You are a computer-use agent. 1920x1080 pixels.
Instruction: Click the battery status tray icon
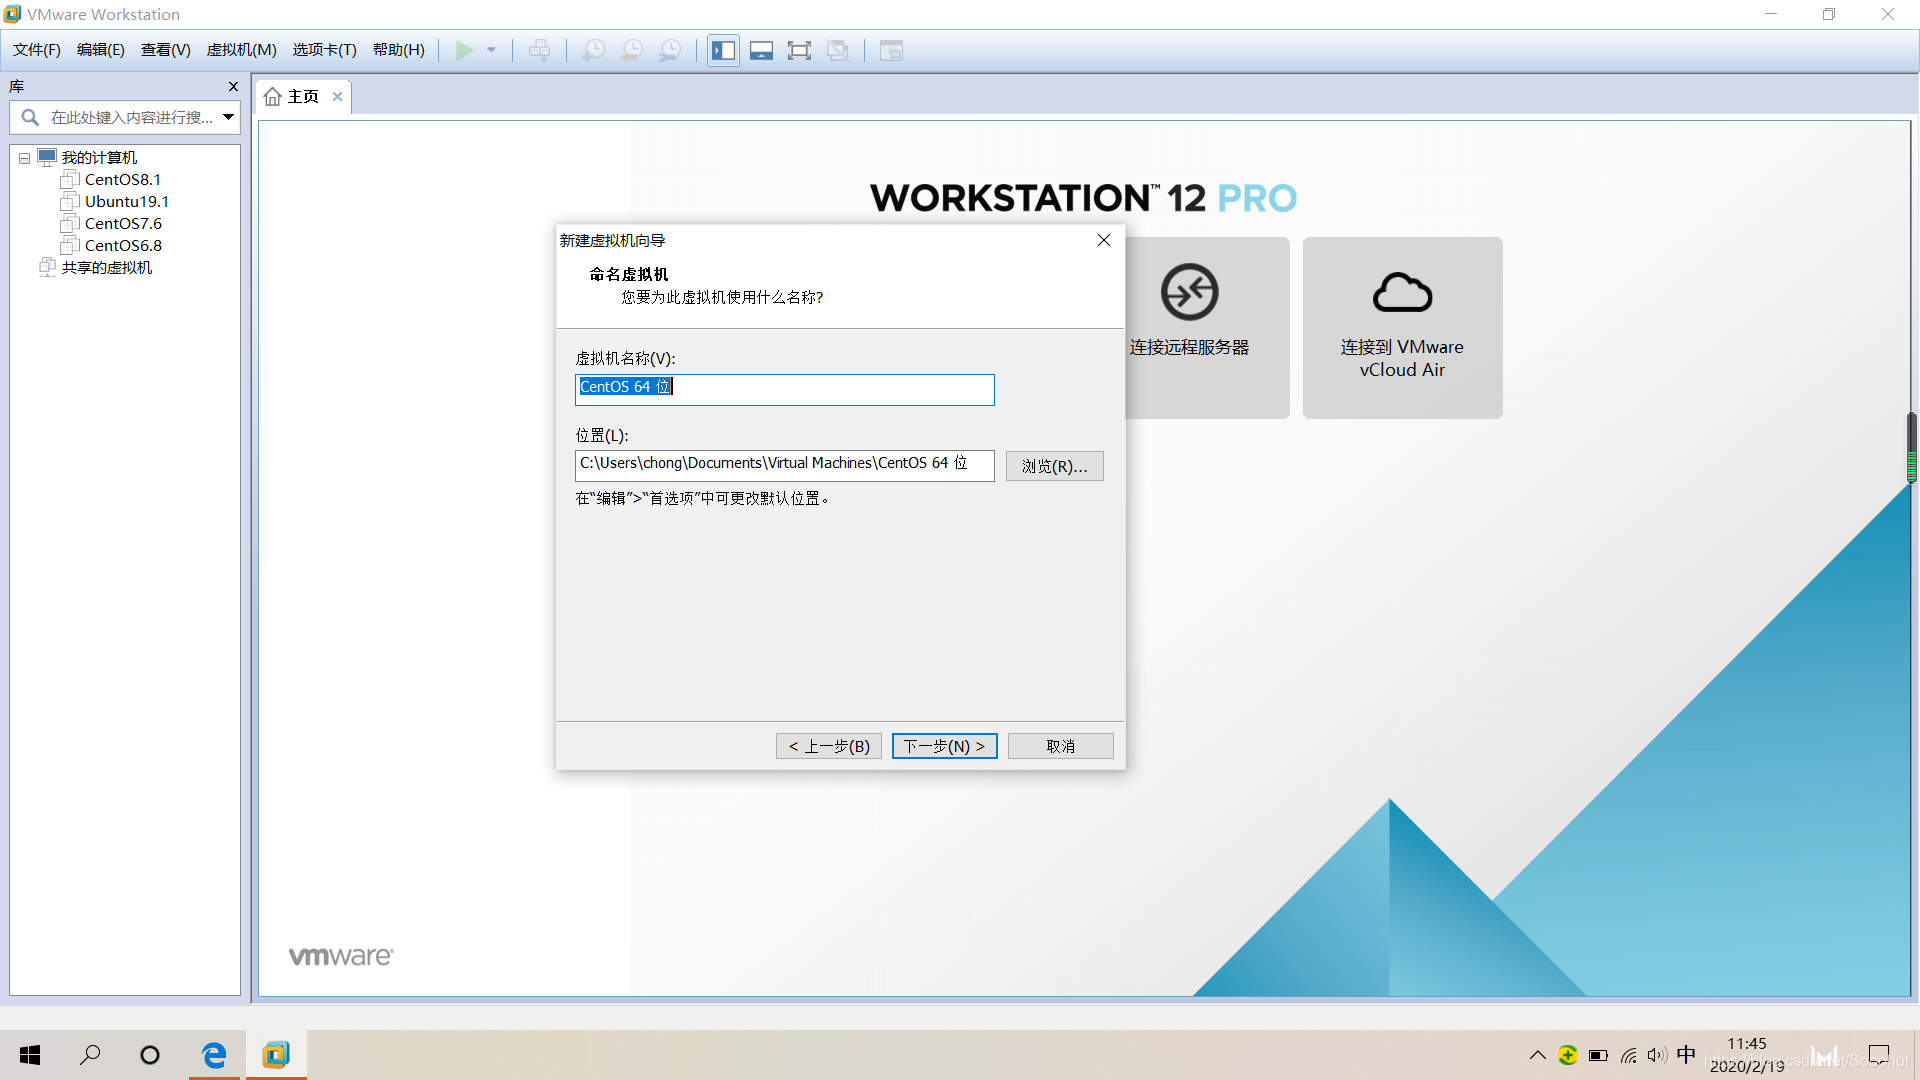point(1598,1055)
